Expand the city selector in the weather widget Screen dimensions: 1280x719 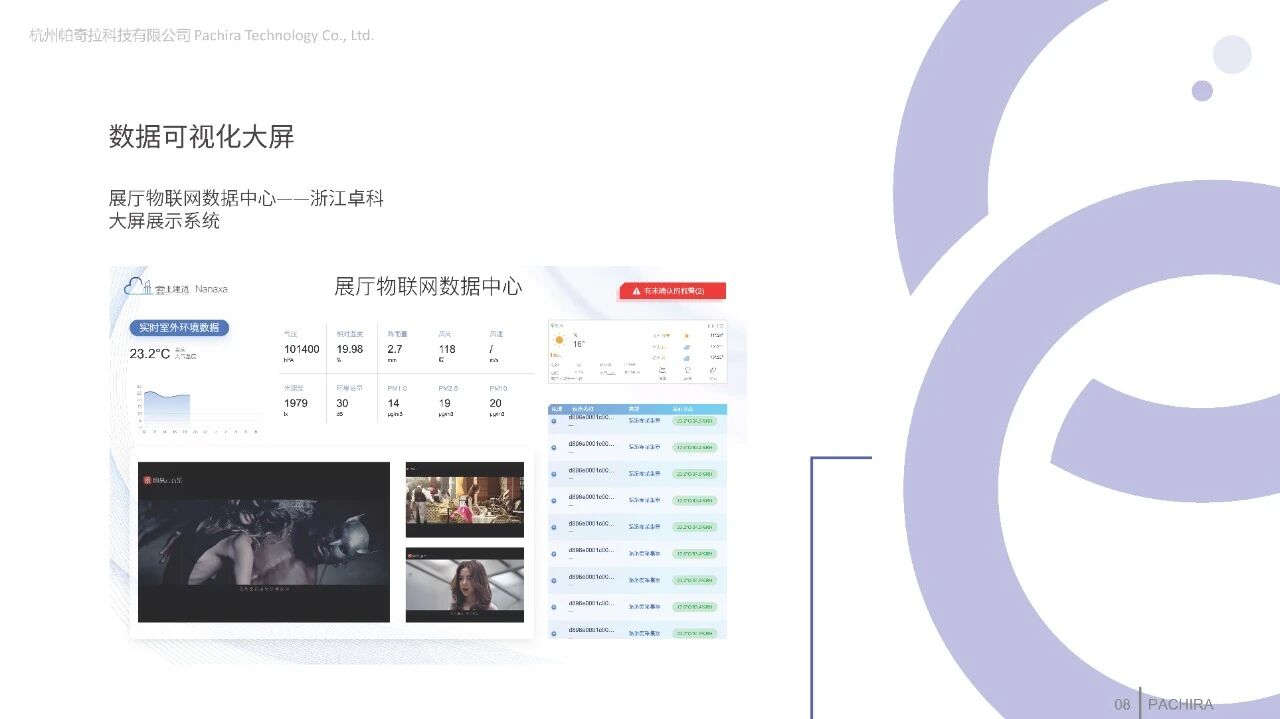click(554, 325)
